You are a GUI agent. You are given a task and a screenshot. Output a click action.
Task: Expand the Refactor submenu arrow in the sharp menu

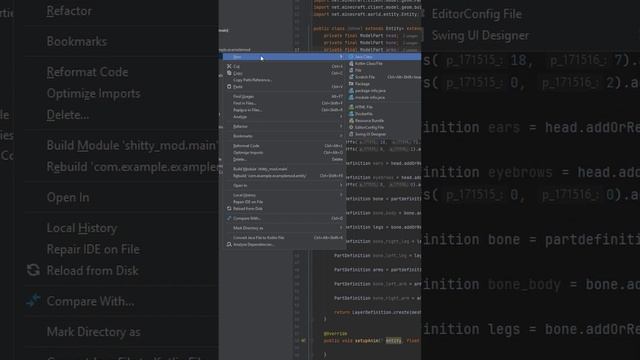click(x=341, y=127)
